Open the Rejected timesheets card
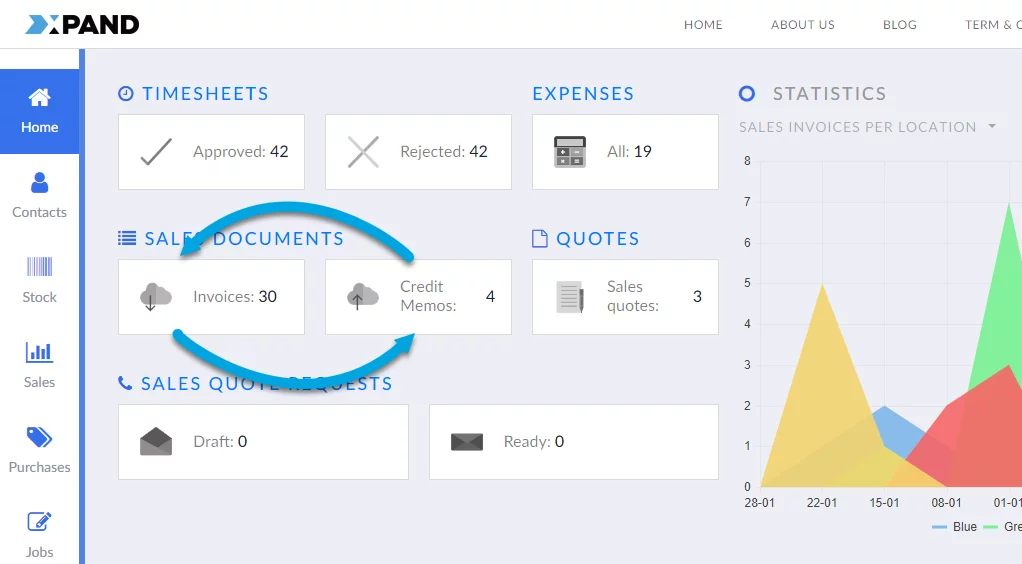 [x=418, y=152]
